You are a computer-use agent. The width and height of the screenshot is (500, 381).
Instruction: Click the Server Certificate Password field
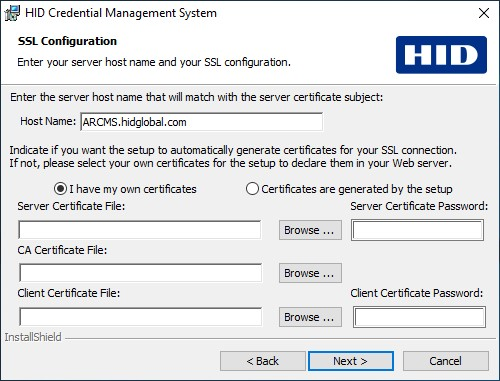click(x=417, y=230)
